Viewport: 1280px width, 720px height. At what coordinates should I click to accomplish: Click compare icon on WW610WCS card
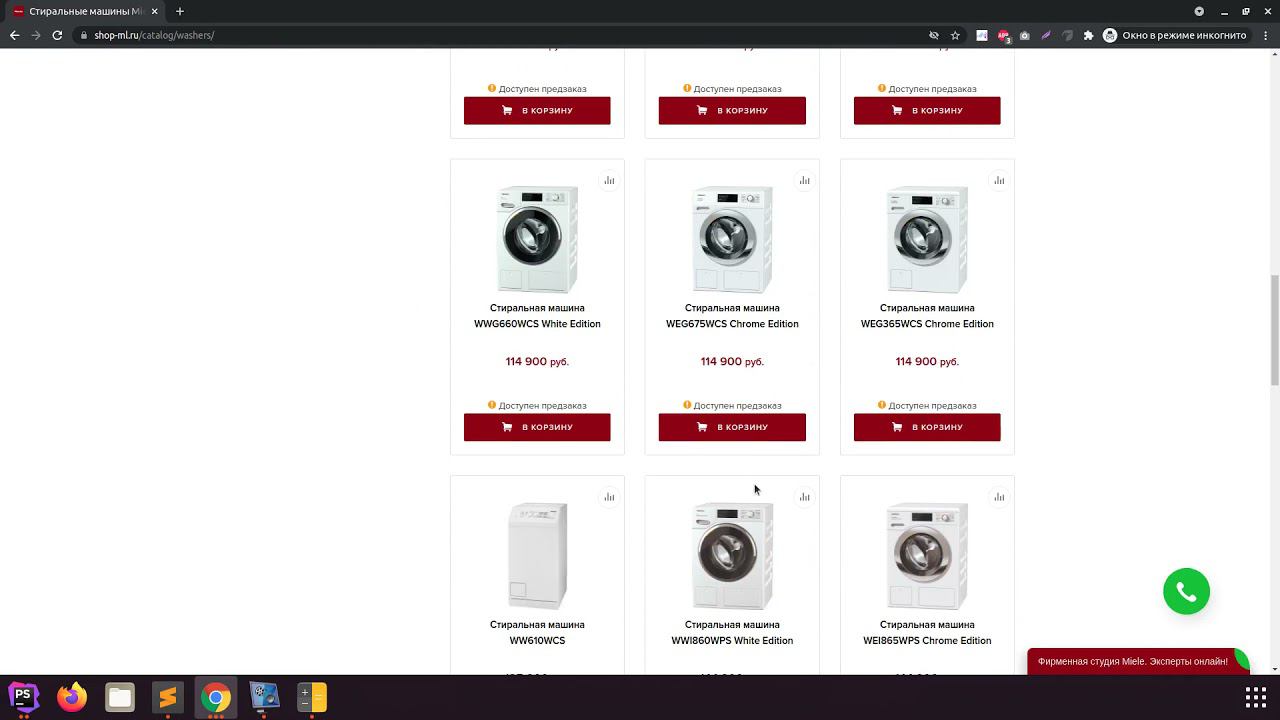pos(609,497)
